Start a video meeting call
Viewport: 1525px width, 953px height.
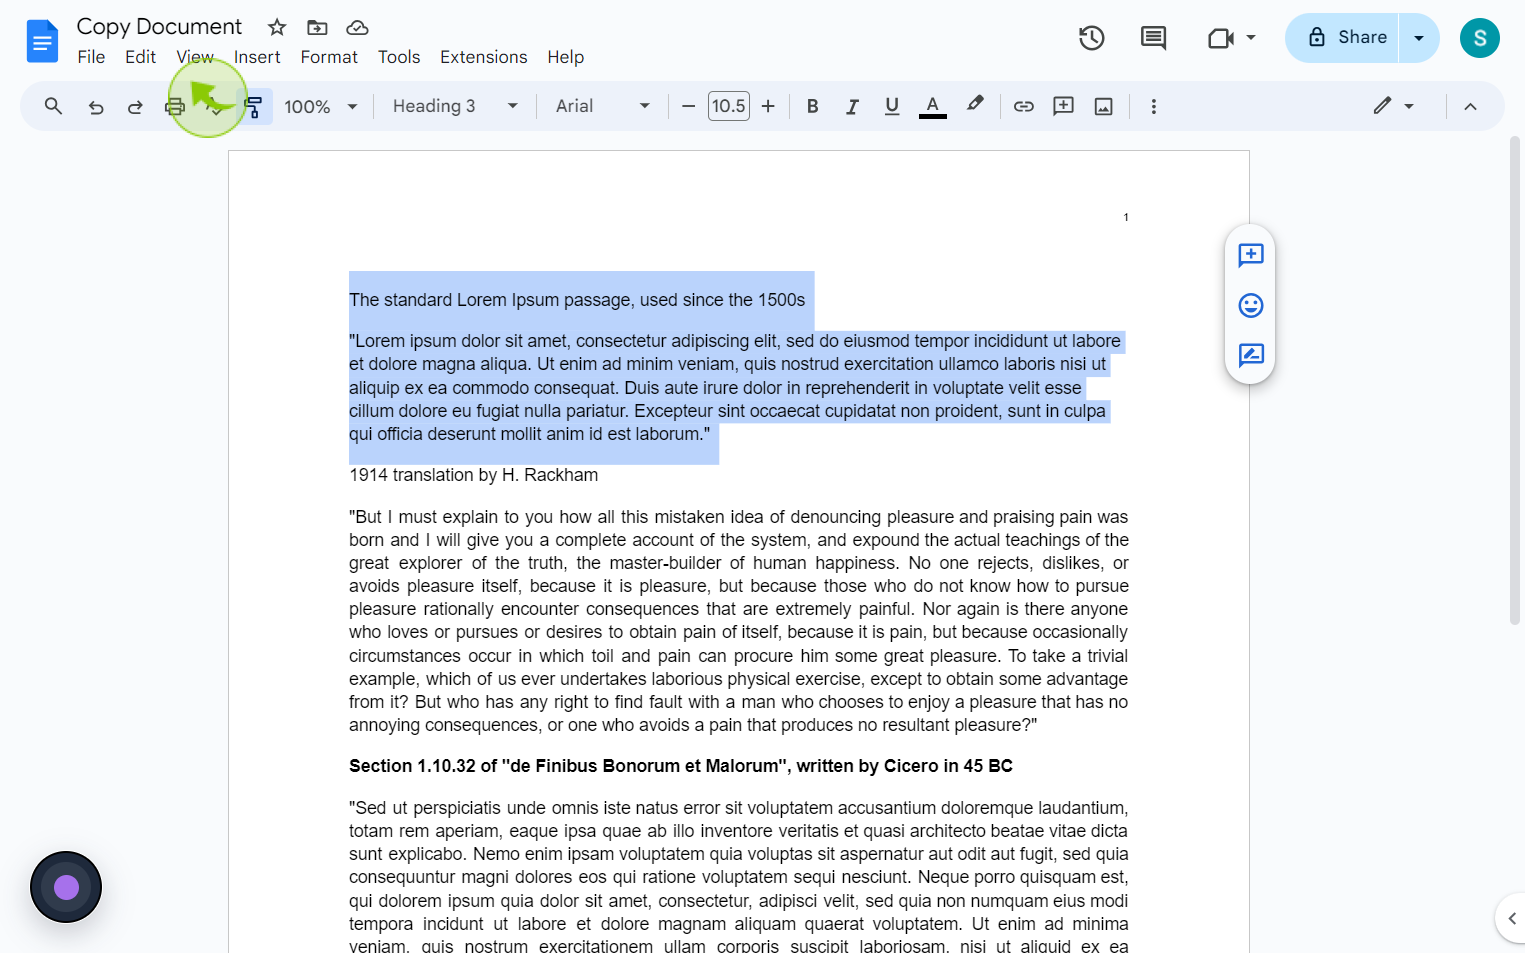pos(1220,38)
